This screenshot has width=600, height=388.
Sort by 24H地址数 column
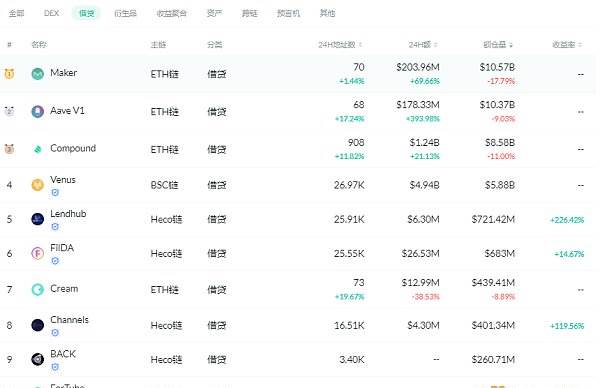pos(340,45)
